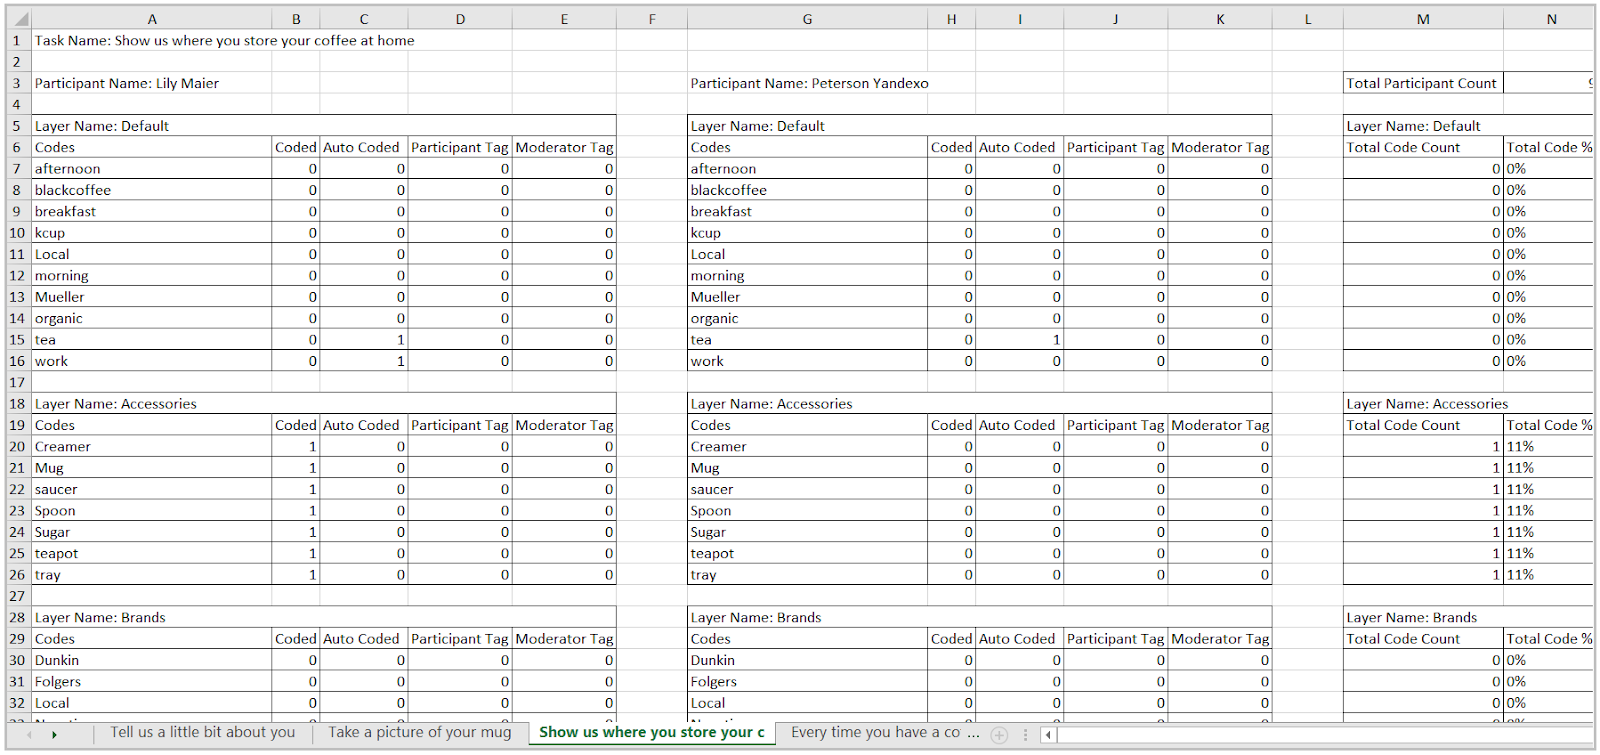Click Total Code Count value in tray row
This screenshot has height=755, width=1600.
click(1423, 575)
